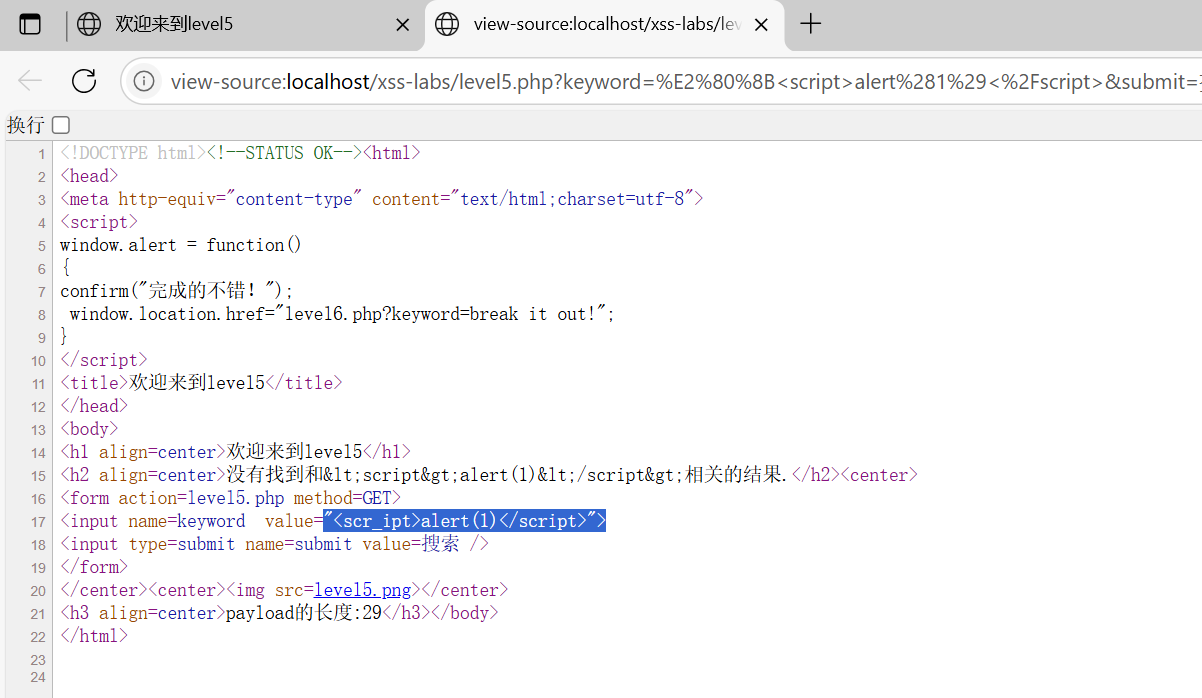Click line number 1 in gutter
Screen dimensions: 1202x698
tap(42, 154)
